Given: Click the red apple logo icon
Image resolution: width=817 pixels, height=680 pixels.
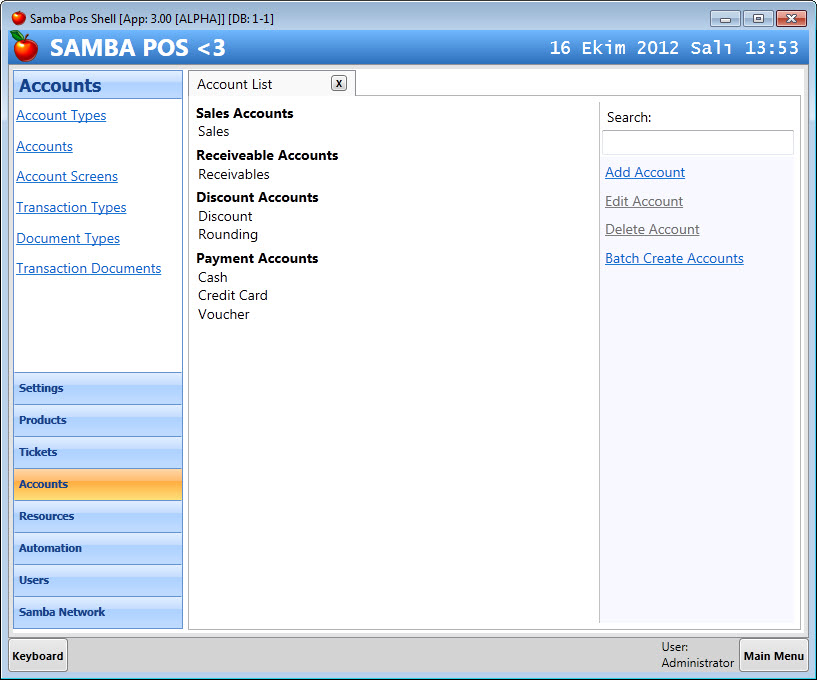Looking at the screenshot, I should coord(25,46).
